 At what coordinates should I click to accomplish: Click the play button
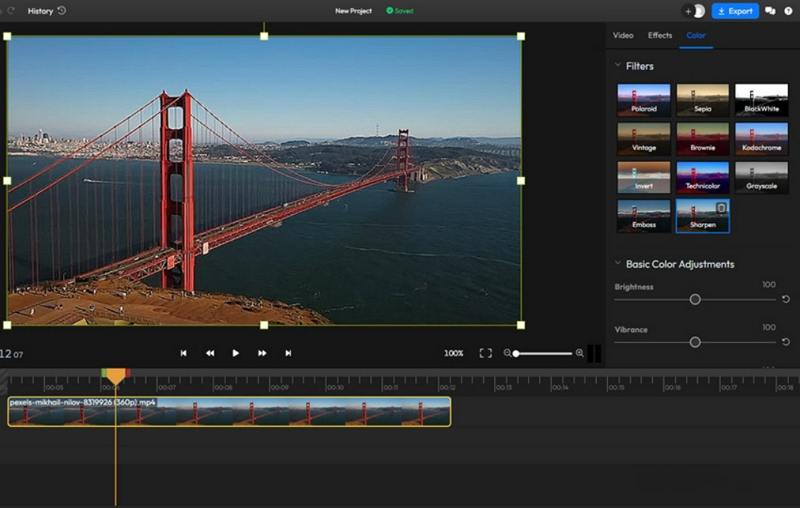coord(236,353)
